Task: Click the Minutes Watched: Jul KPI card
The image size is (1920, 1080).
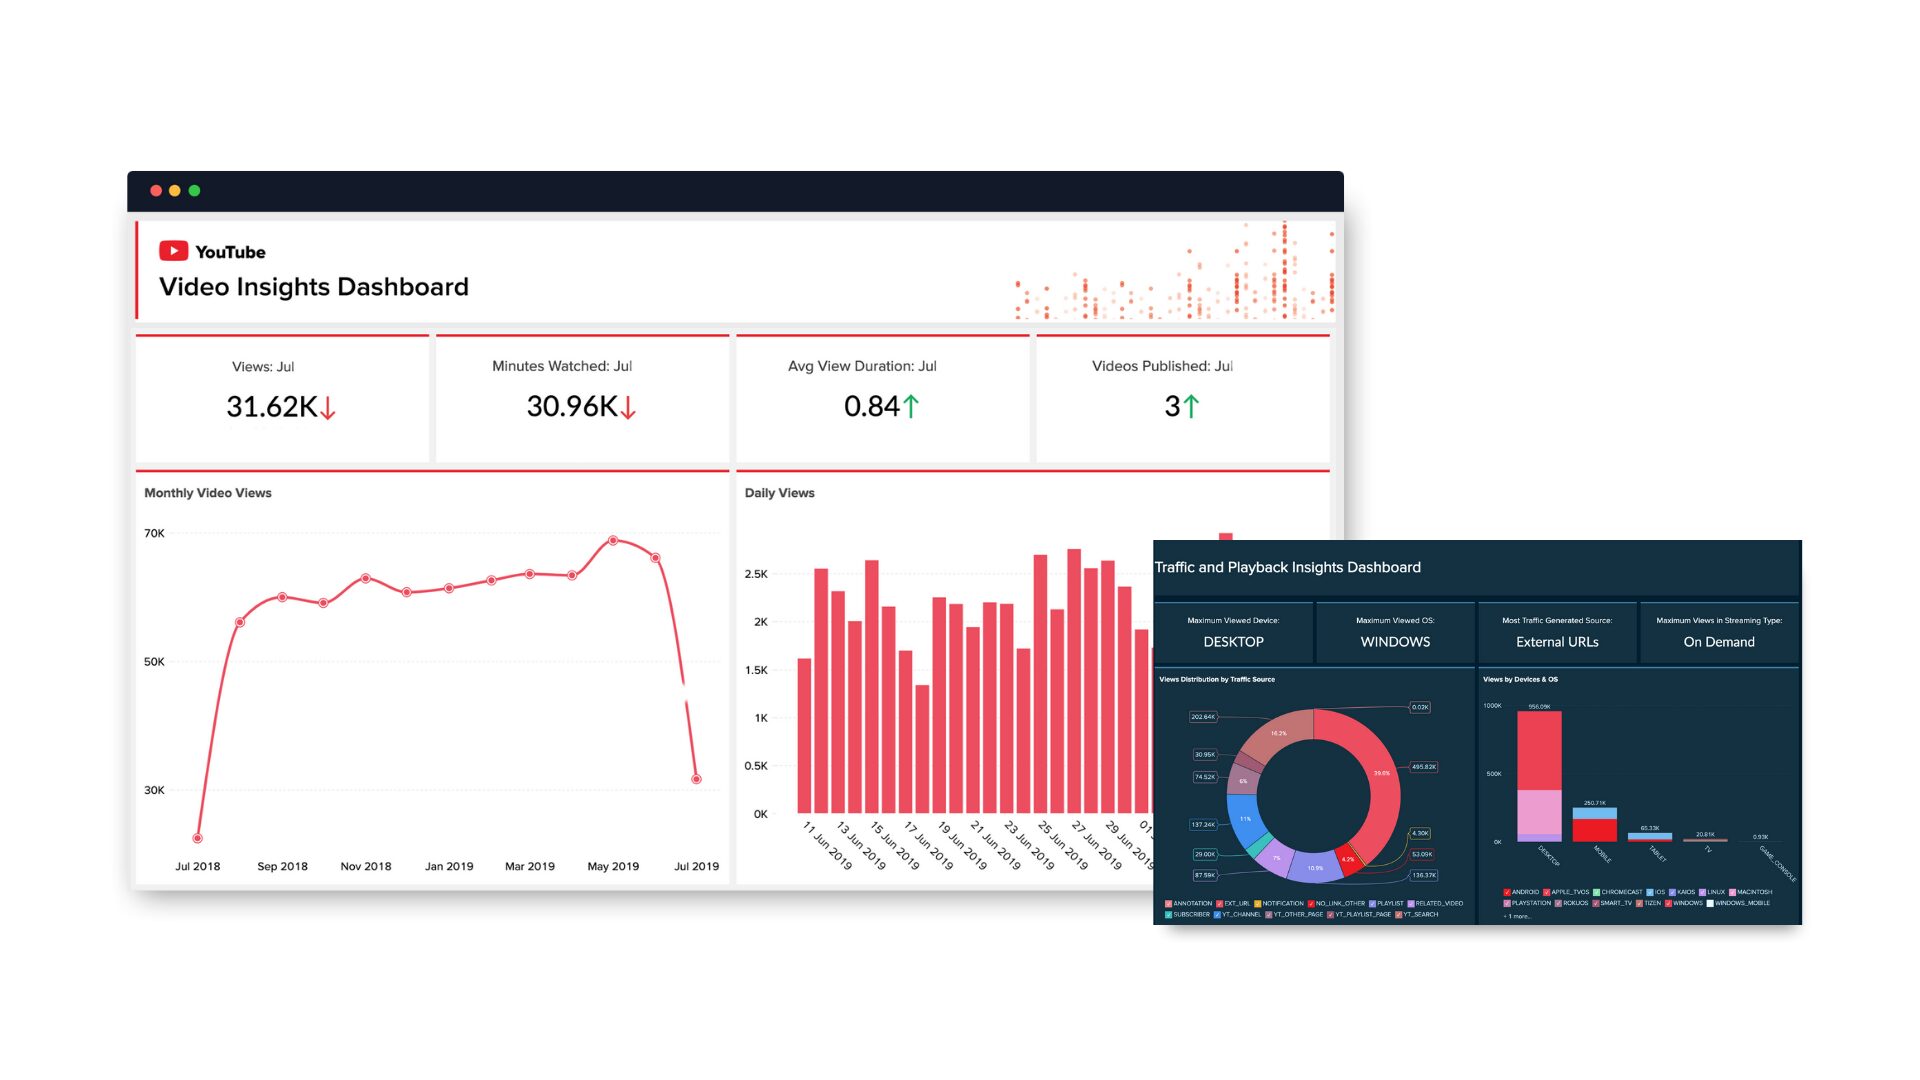Action: click(x=582, y=398)
